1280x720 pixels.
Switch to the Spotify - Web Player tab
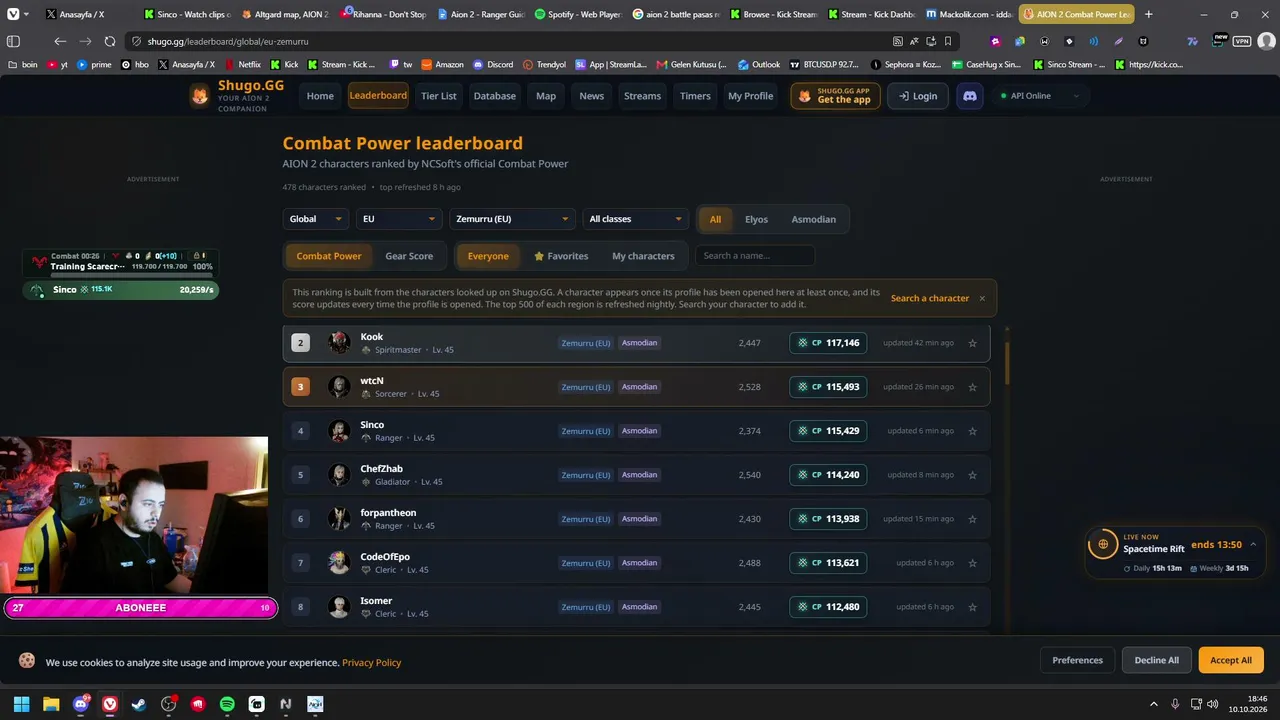(577, 14)
